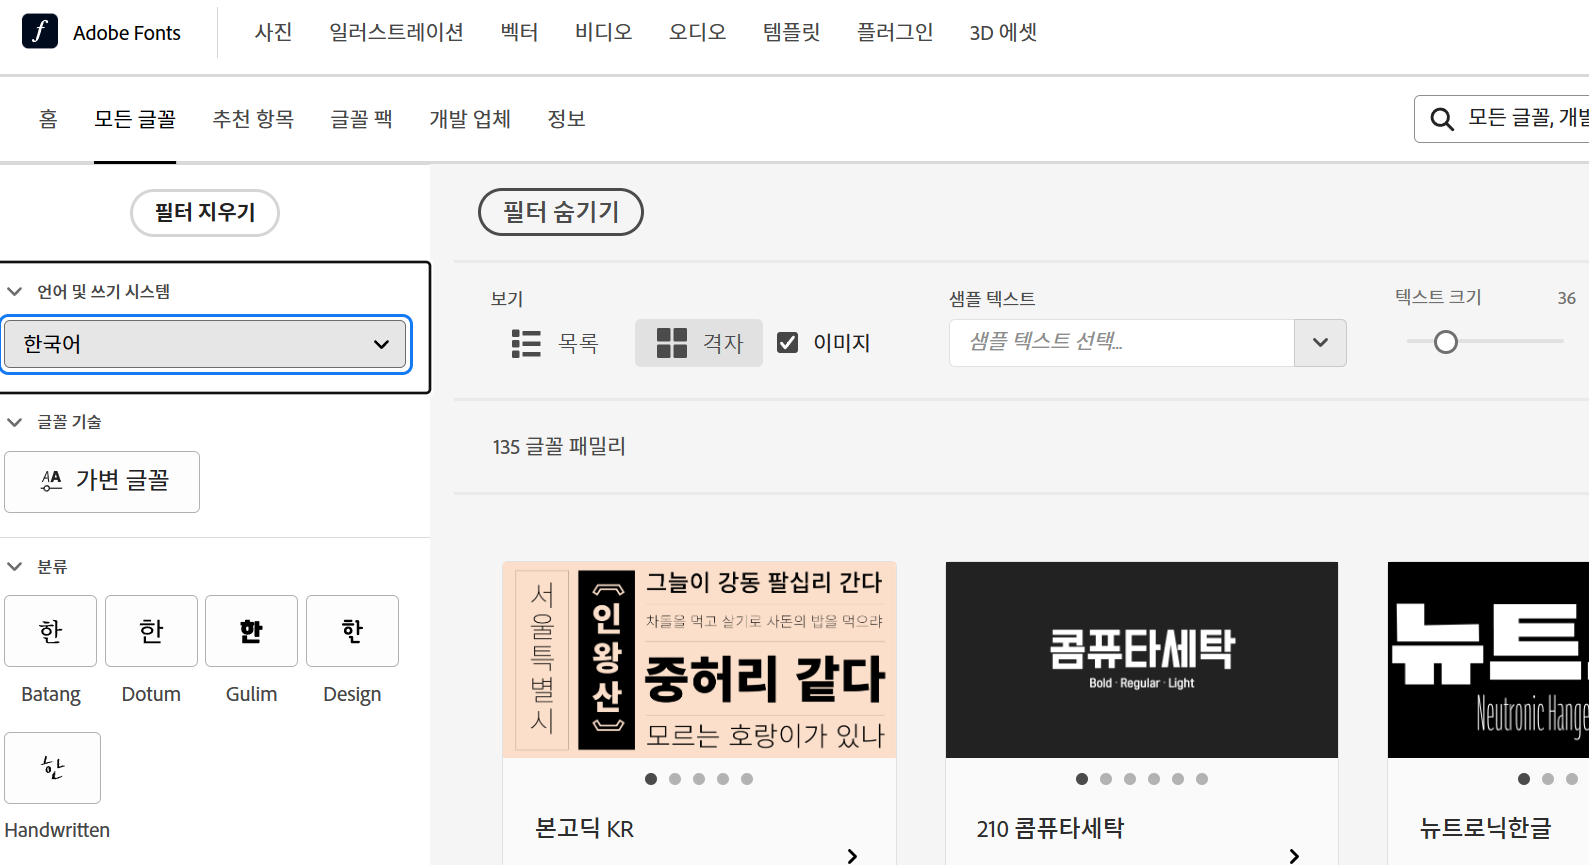Collapse the 글꼴 기술 section
Viewport: 1589px width, 865px height.
tap(15, 422)
